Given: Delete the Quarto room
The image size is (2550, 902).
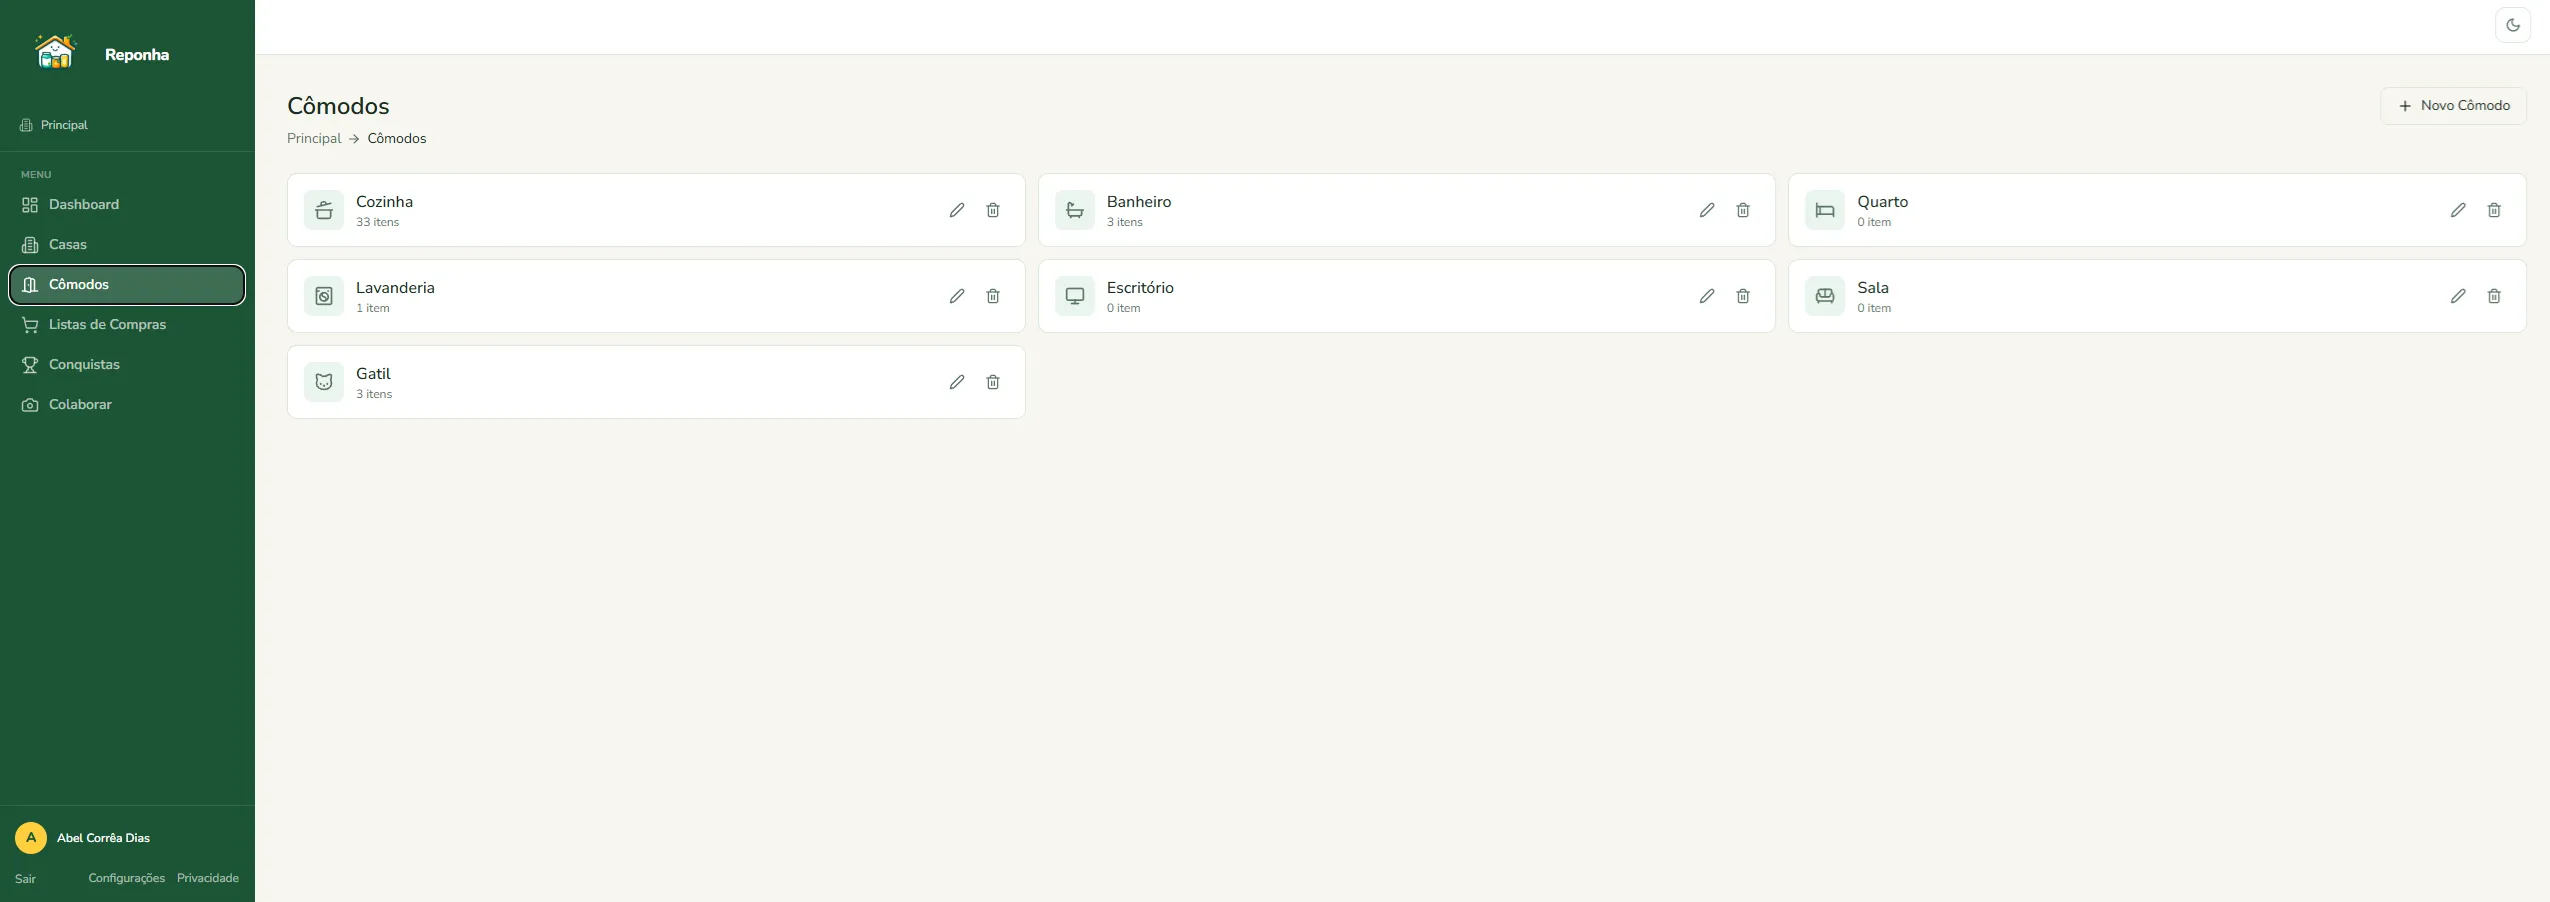Looking at the screenshot, I should (x=2494, y=210).
